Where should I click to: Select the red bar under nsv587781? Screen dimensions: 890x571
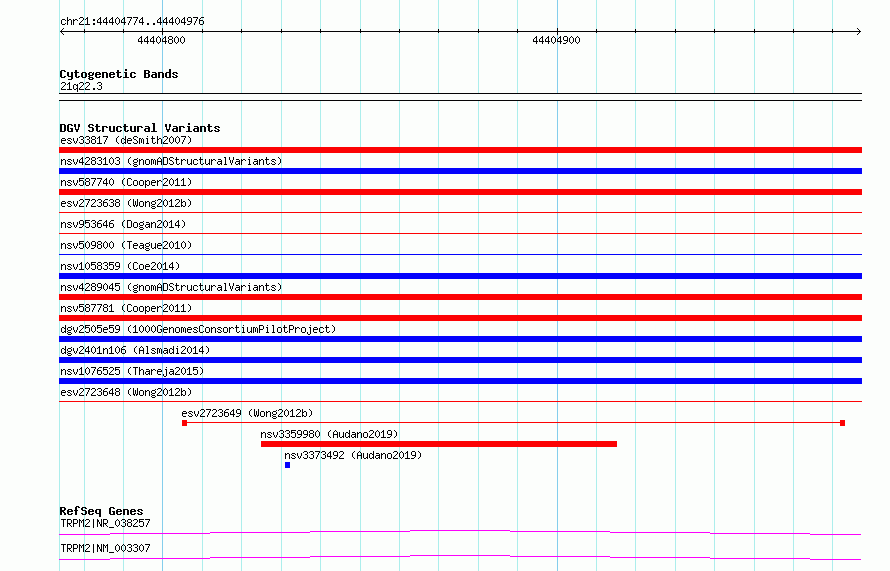pos(460,318)
